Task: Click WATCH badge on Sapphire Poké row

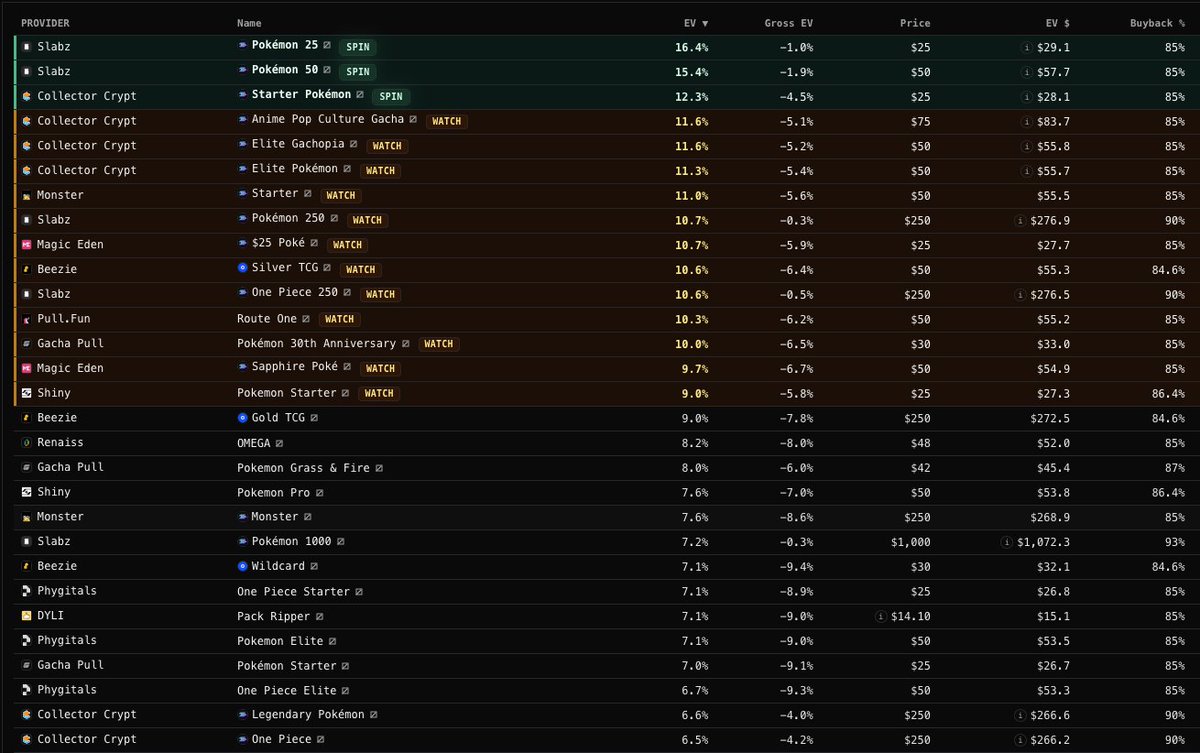Action: pyautogui.click(x=380, y=369)
